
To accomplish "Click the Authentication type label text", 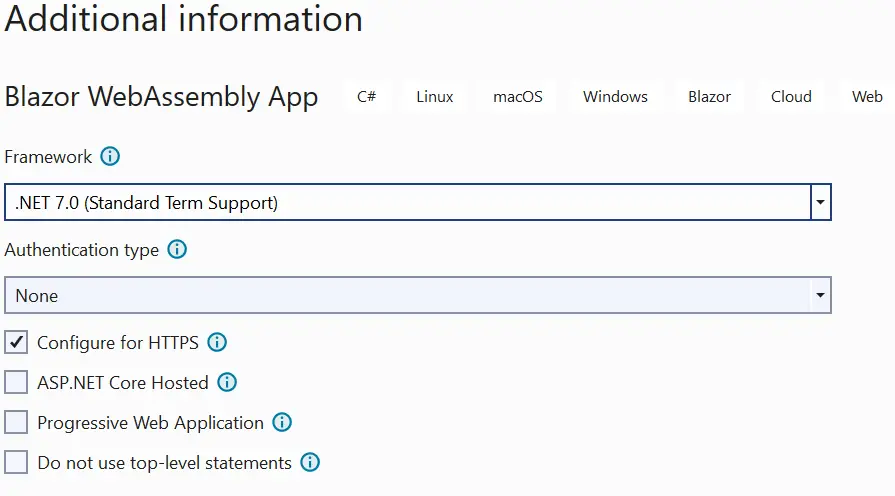I will (x=82, y=250).
